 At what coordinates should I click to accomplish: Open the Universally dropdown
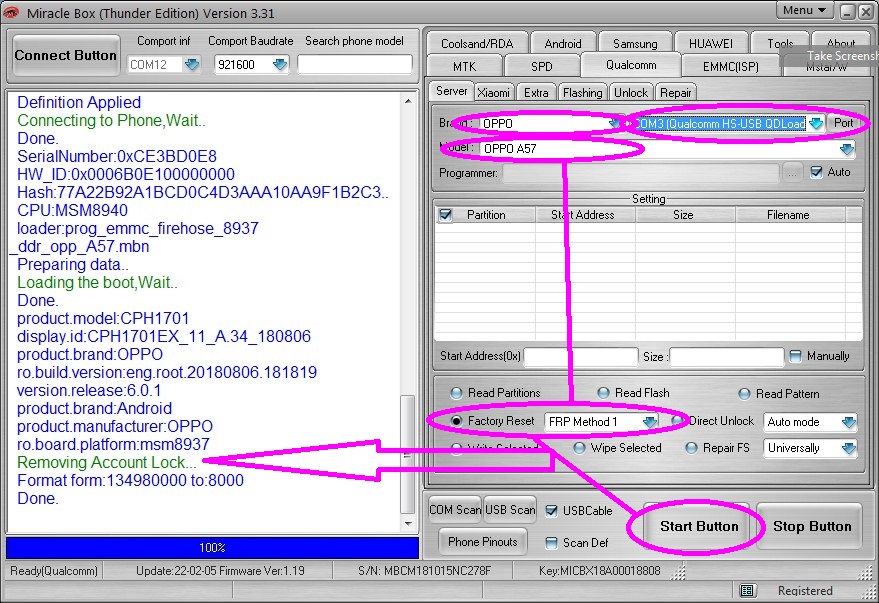(x=849, y=448)
